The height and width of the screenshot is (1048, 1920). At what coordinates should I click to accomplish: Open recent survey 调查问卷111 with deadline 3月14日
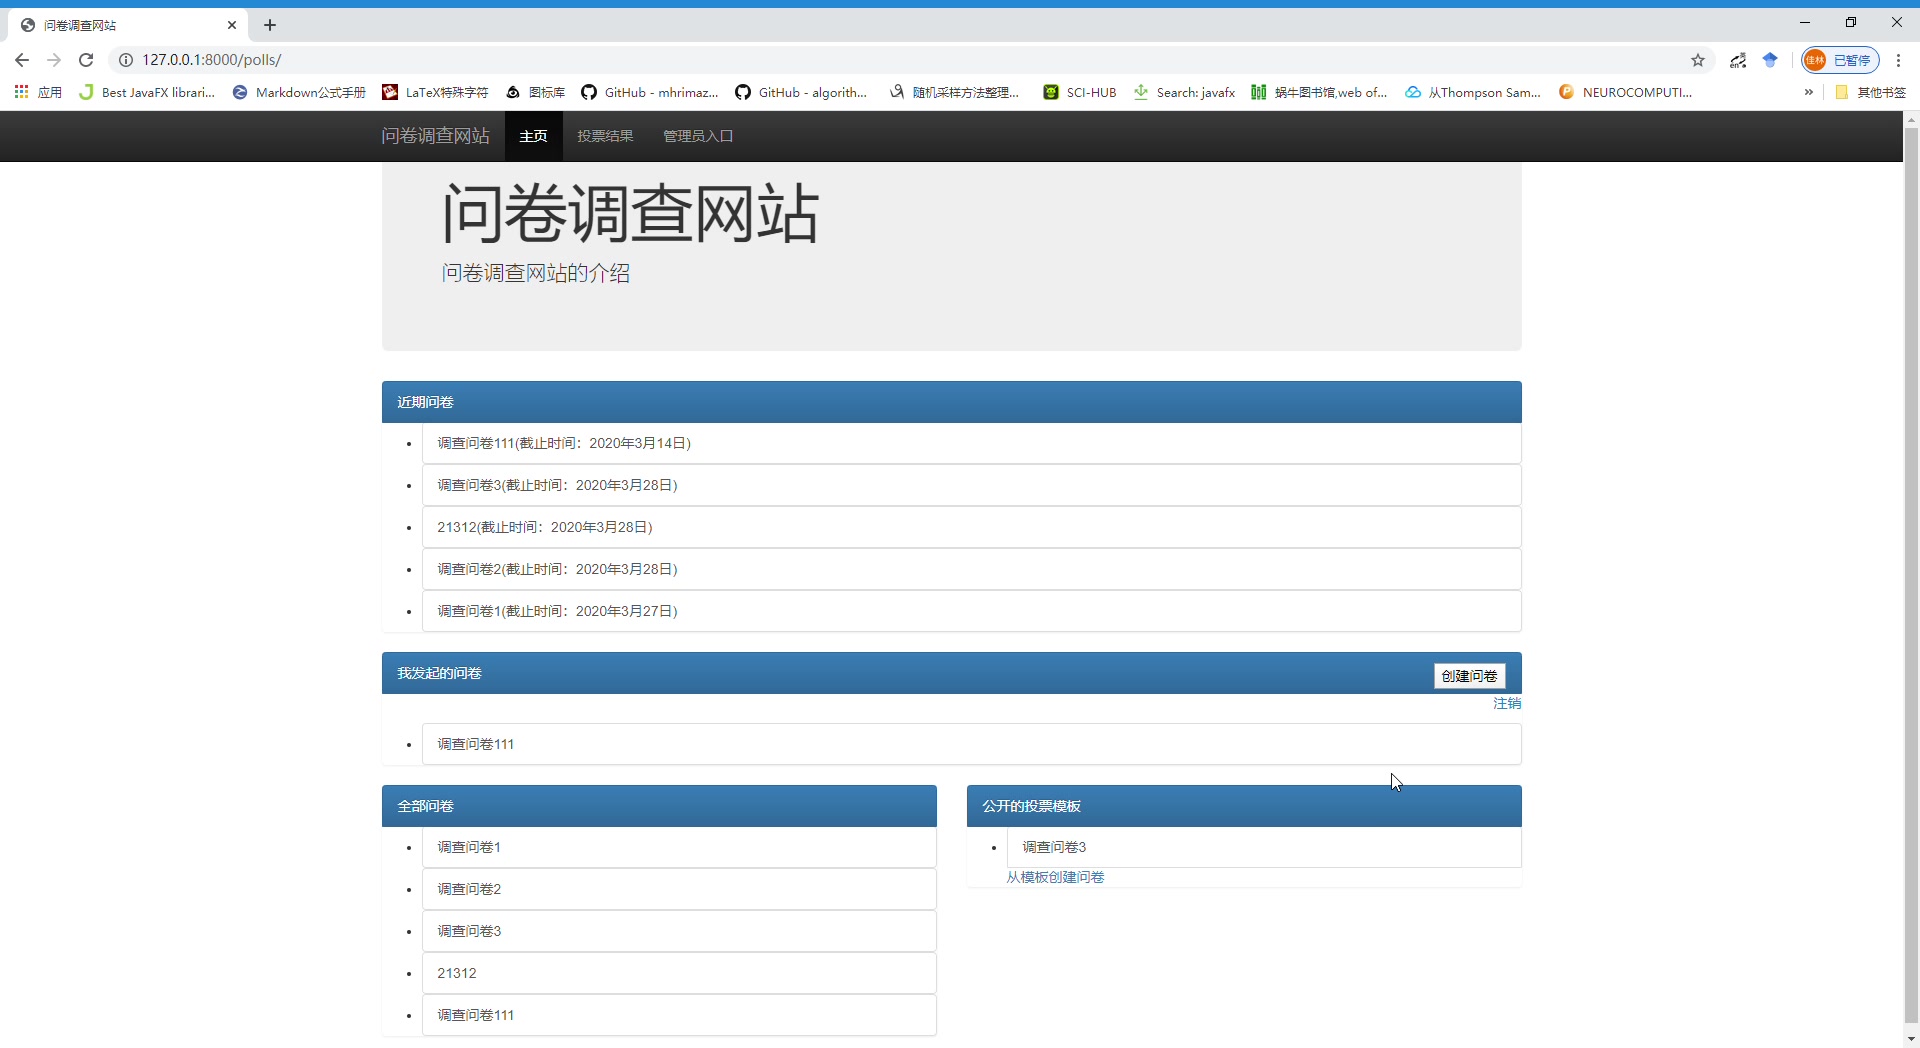pyautogui.click(x=971, y=443)
